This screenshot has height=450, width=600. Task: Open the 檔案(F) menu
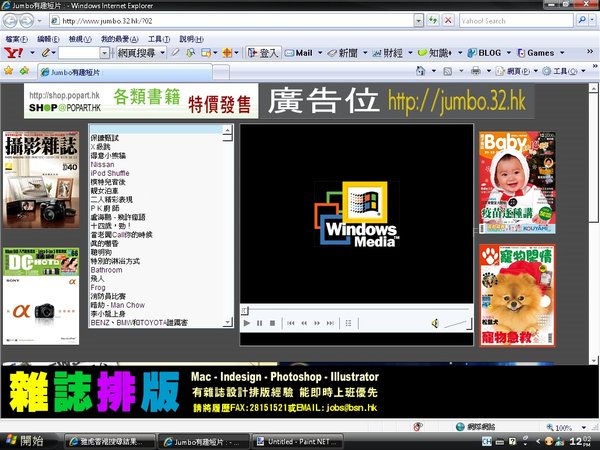16,37
